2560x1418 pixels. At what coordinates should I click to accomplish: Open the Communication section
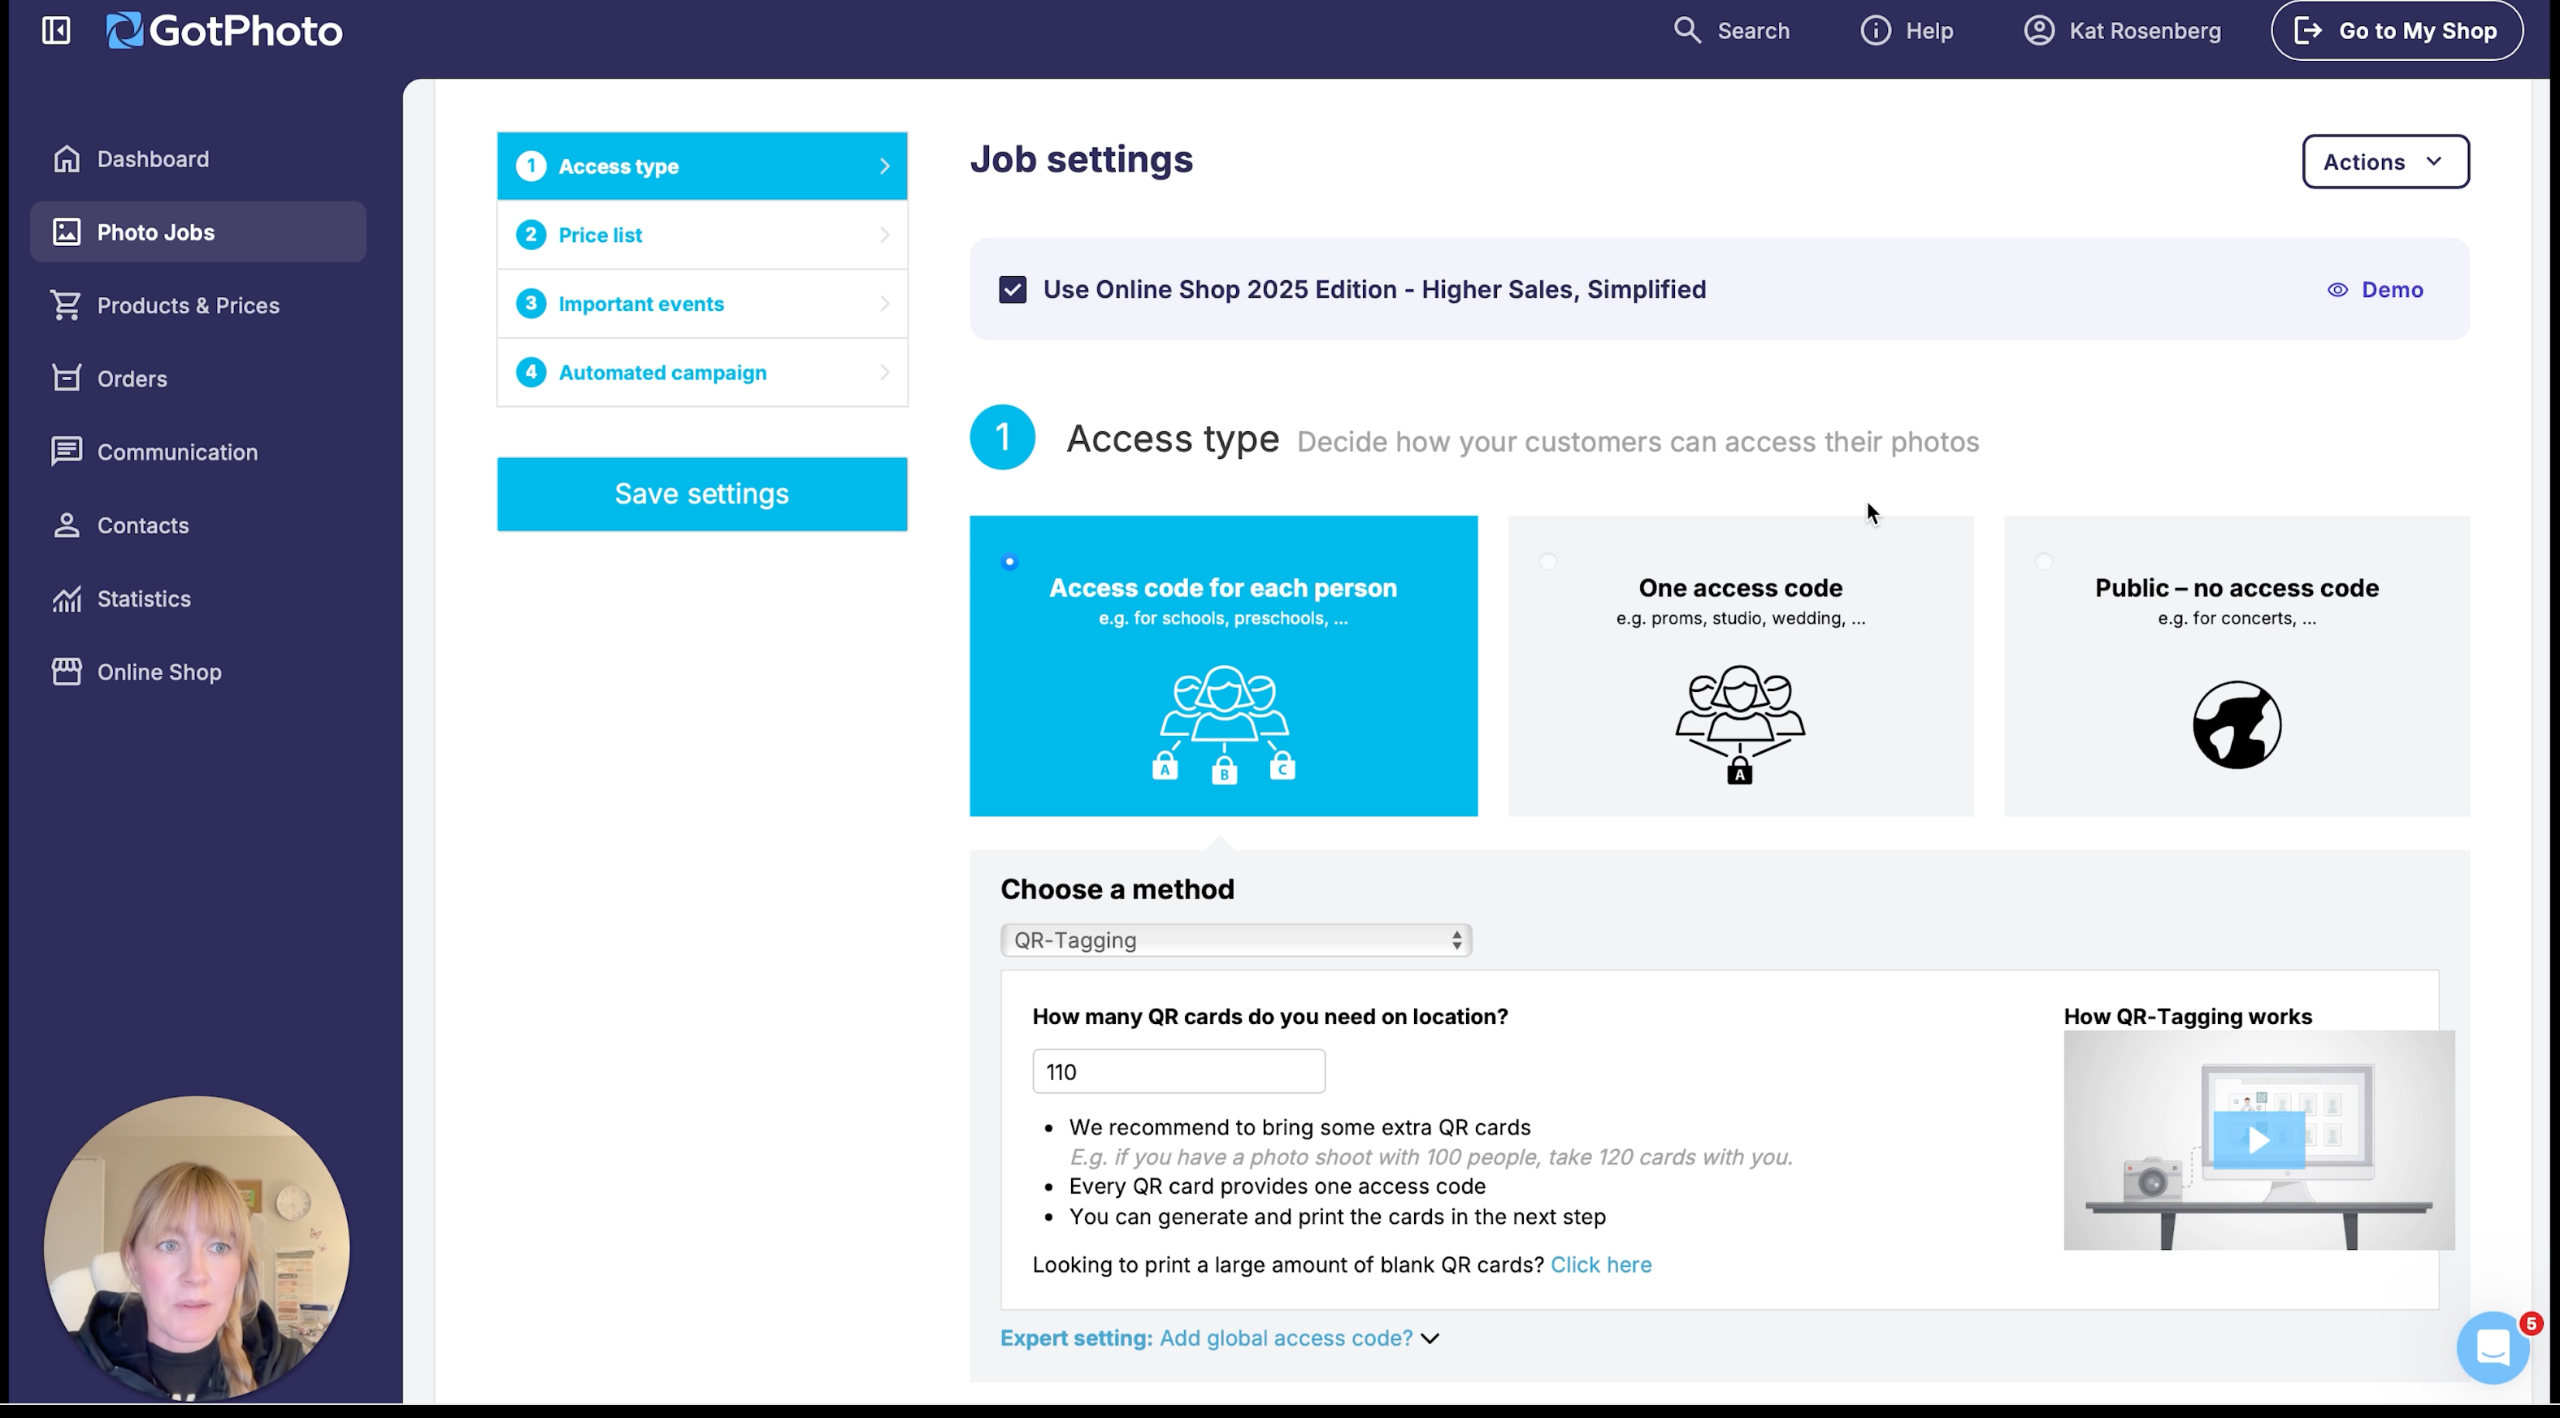click(176, 452)
